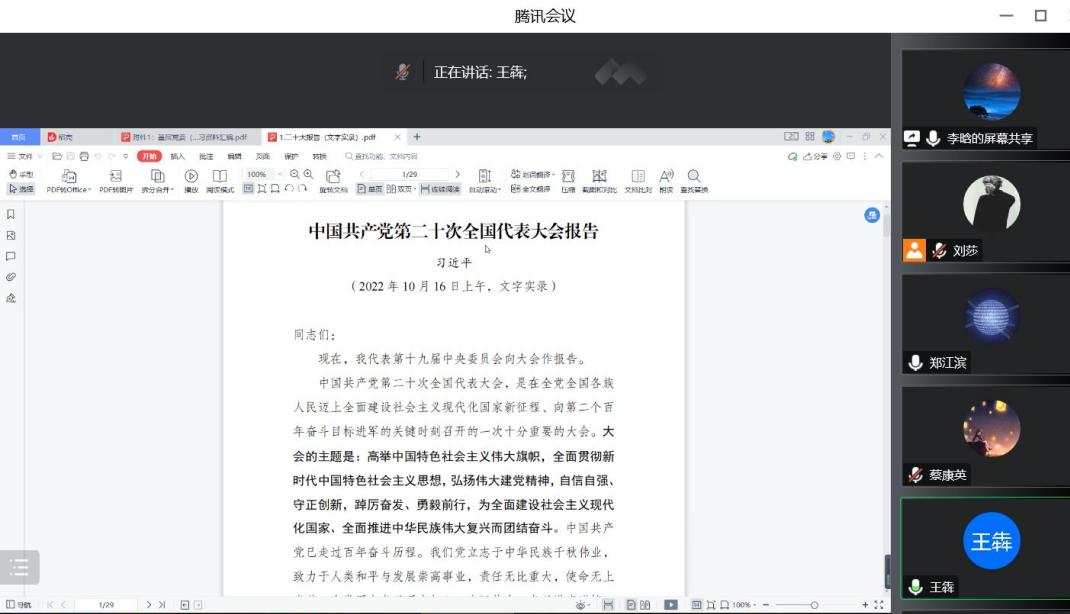Screen dimensions: 1070x614
Task: Expand the 100% zoom level dropdown
Action: point(280,174)
